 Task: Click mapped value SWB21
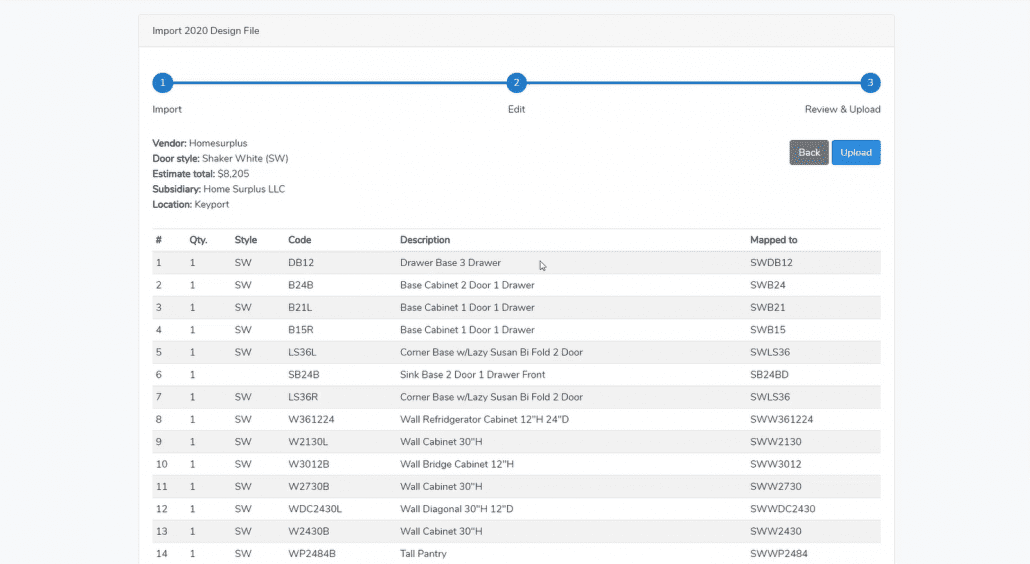(768, 307)
